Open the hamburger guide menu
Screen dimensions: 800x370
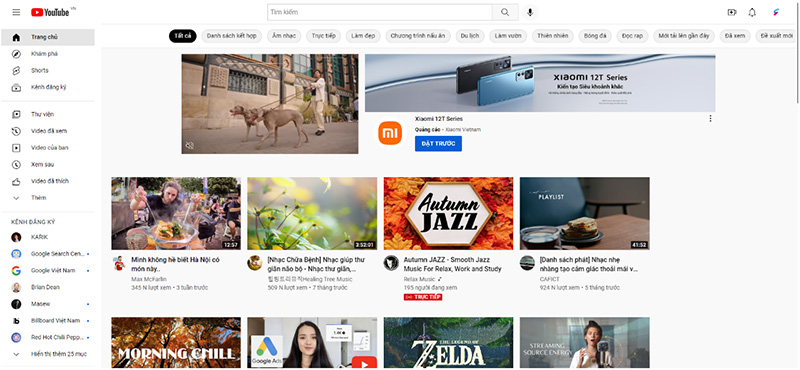point(16,12)
